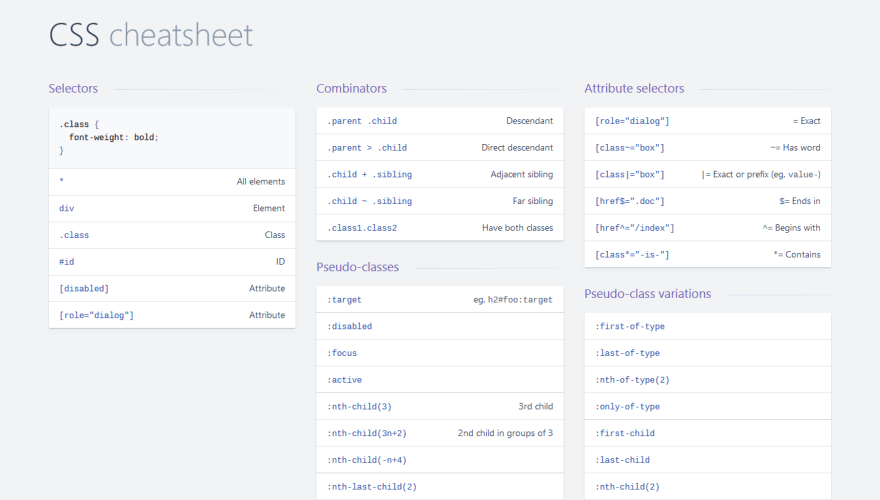Click the [disabled] attribute row
The image size is (880, 500).
(171, 289)
